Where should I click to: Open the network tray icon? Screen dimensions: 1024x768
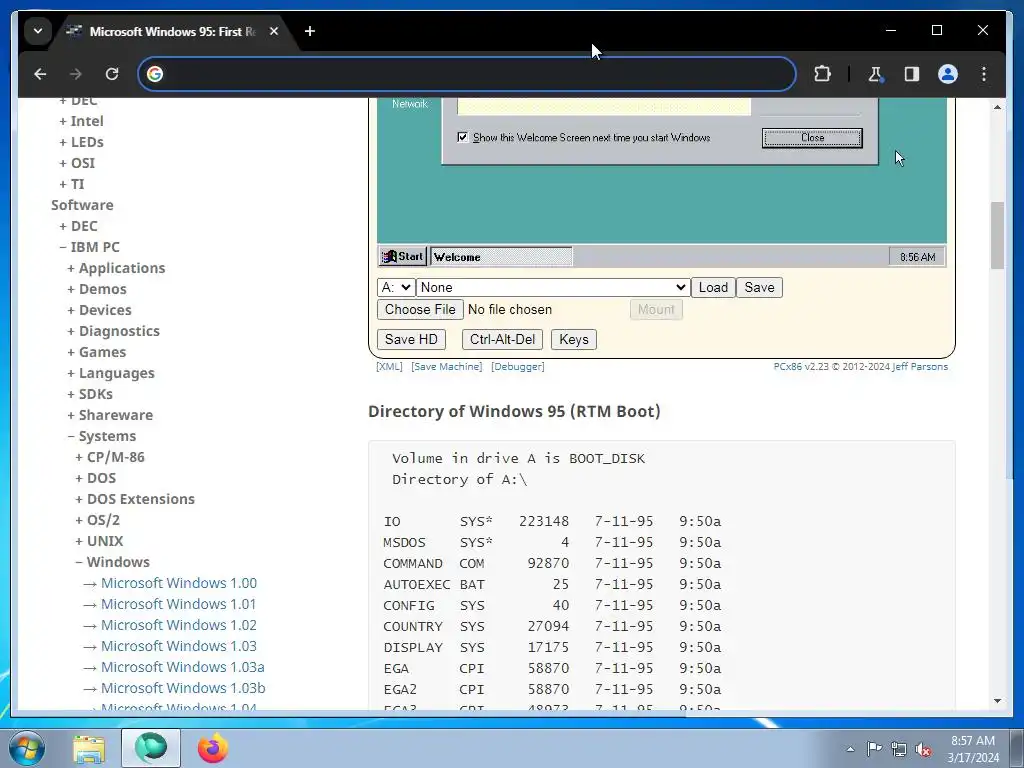pos(899,749)
